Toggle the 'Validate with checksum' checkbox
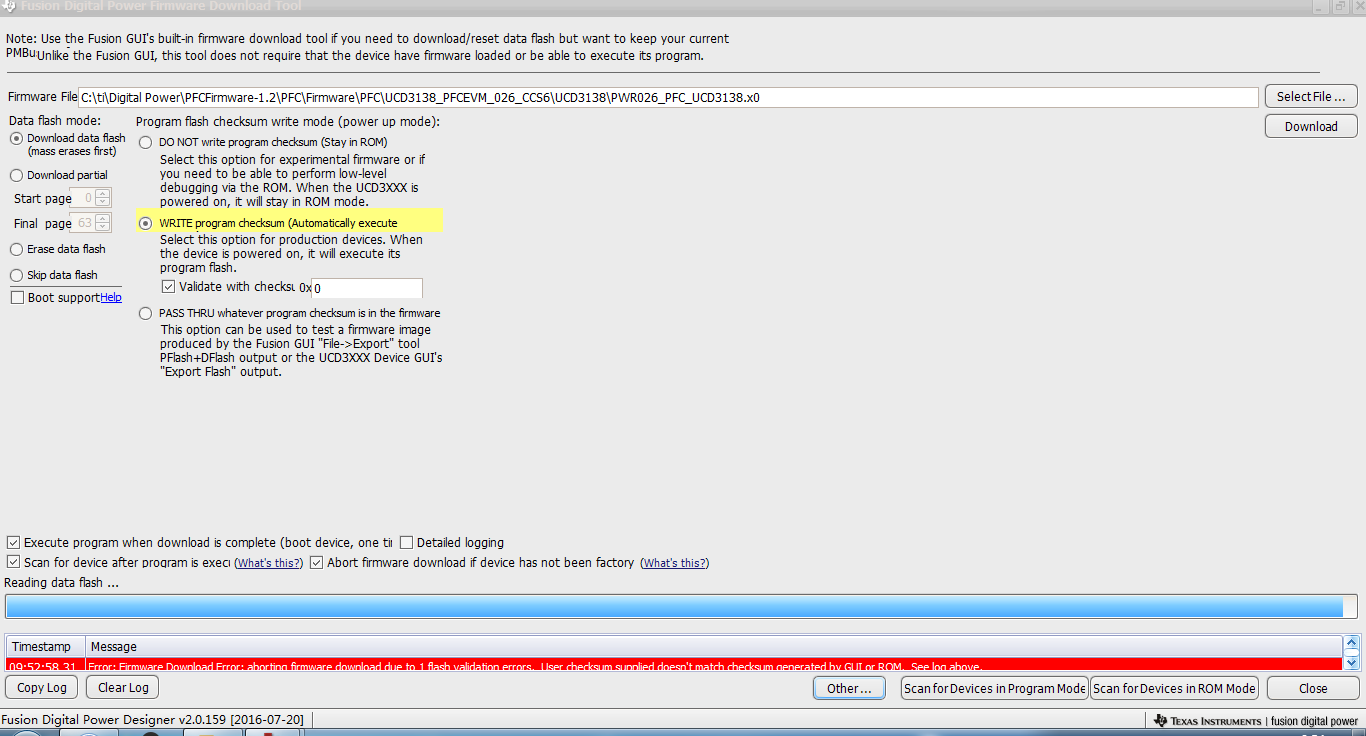Image resolution: width=1366 pixels, height=736 pixels. tap(168, 287)
